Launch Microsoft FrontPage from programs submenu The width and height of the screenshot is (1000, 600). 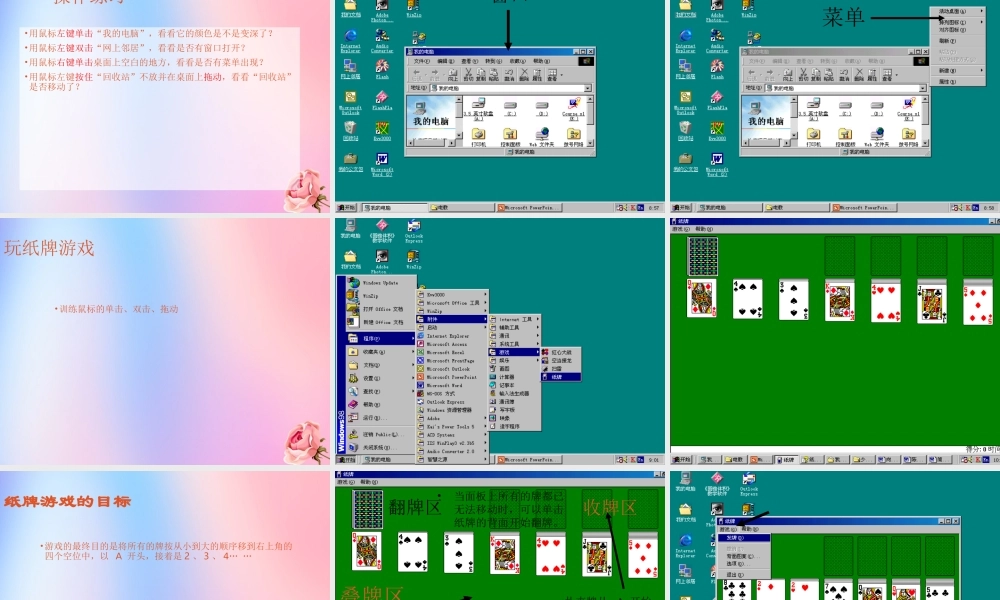point(452,361)
